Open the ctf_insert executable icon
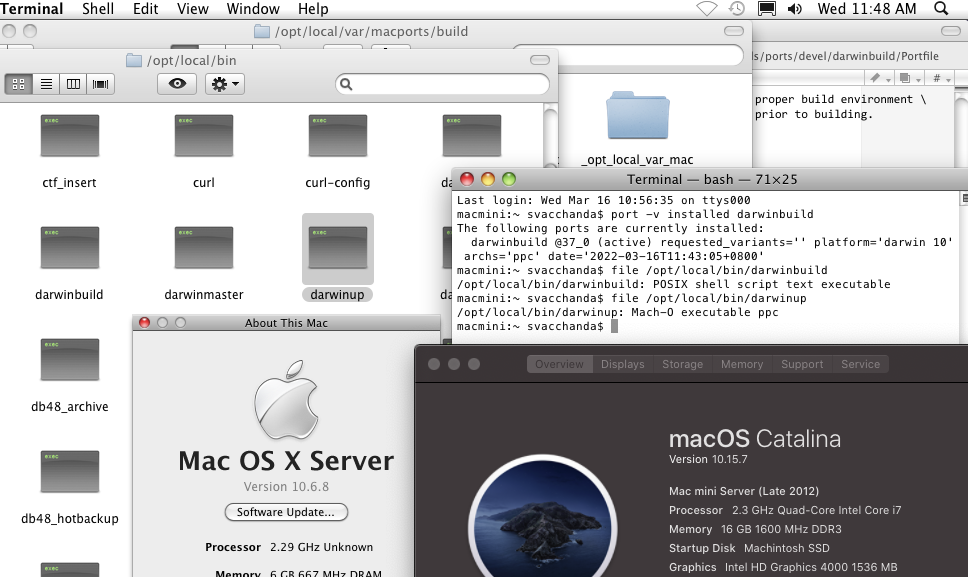968x577 pixels. [70, 136]
